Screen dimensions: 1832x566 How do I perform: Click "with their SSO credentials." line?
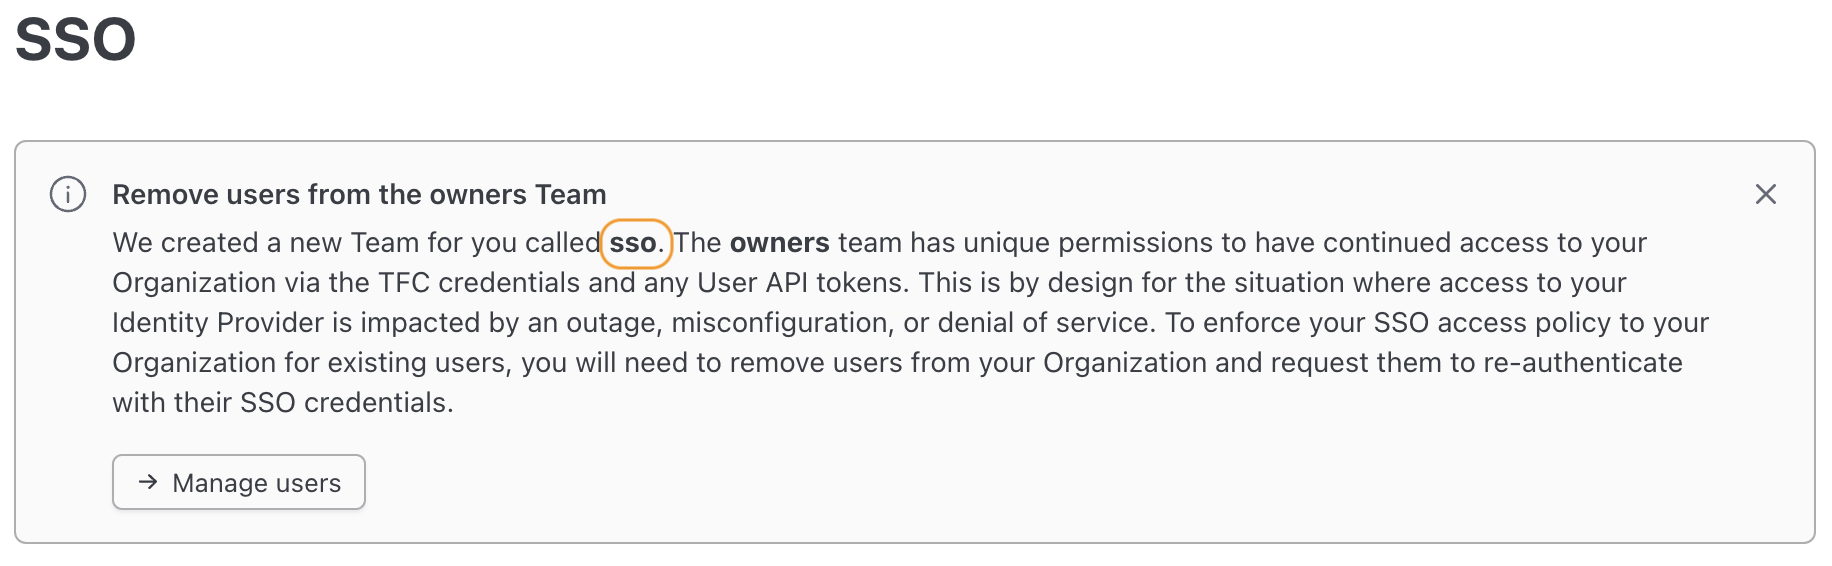click(x=283, y=403)
